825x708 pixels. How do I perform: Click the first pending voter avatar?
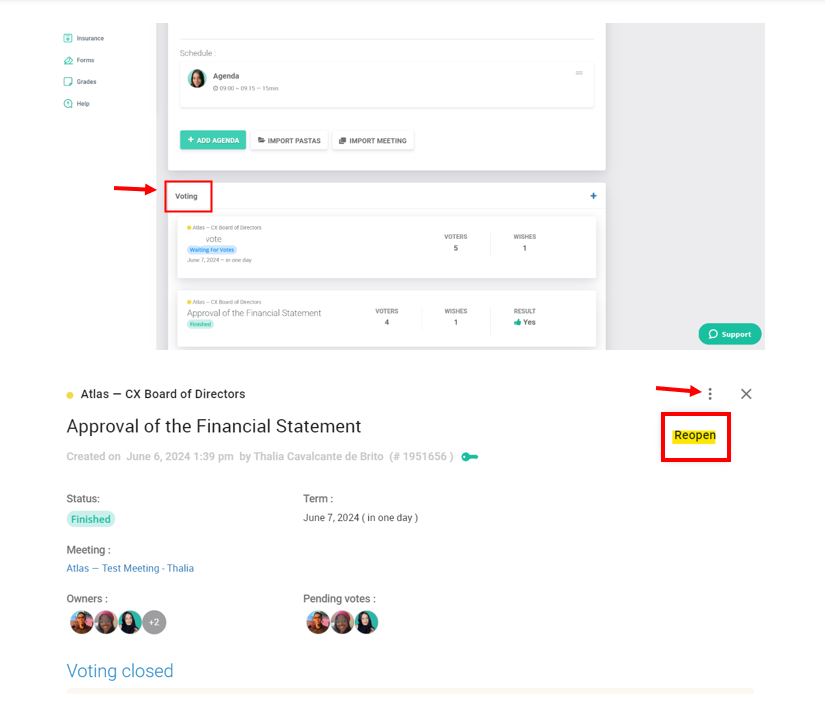[x=318, y=622]
